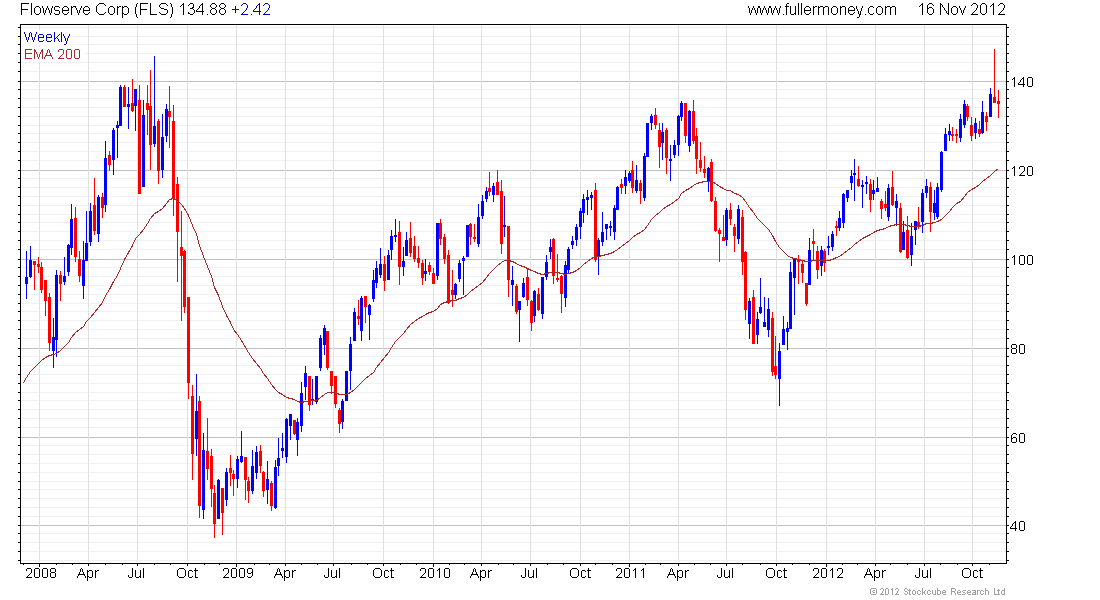Screen dimensions: 1100x600
Task: Click the 2012 year axis label
Action: click(x=828, y=573)
